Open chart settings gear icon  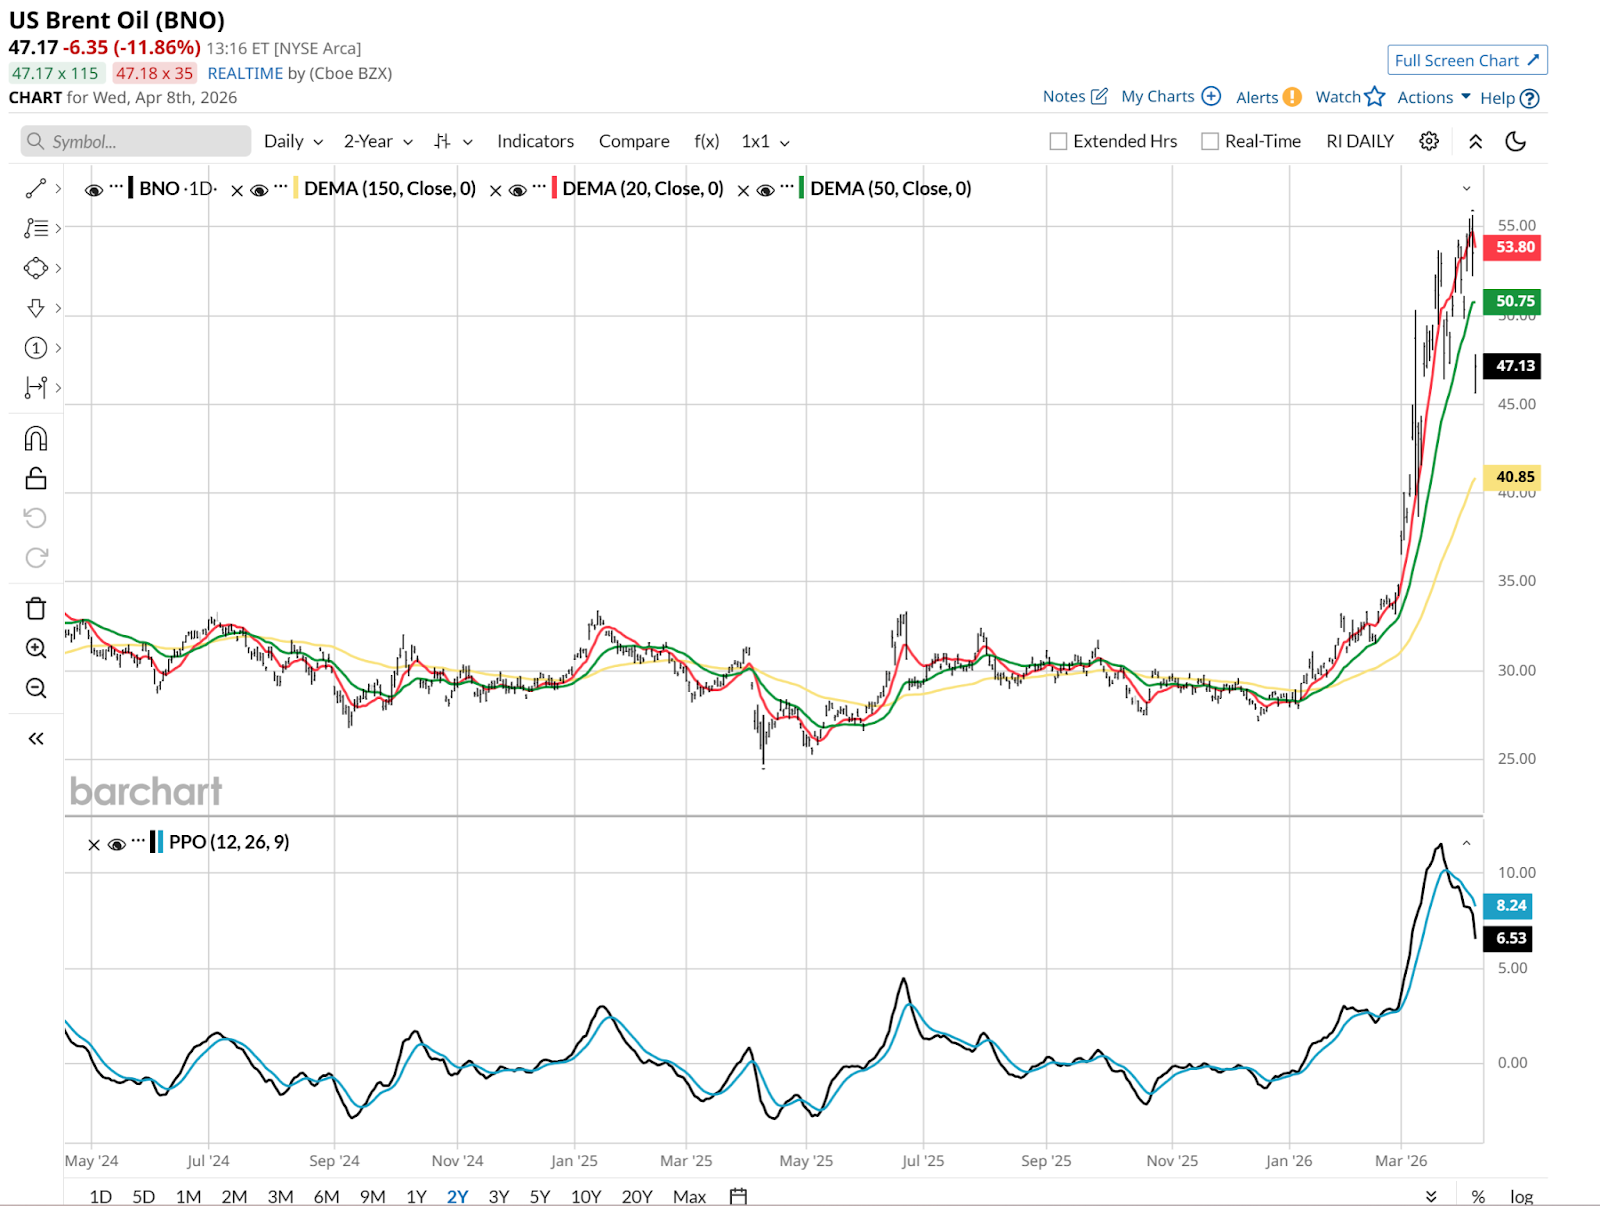pos(1429,141)
